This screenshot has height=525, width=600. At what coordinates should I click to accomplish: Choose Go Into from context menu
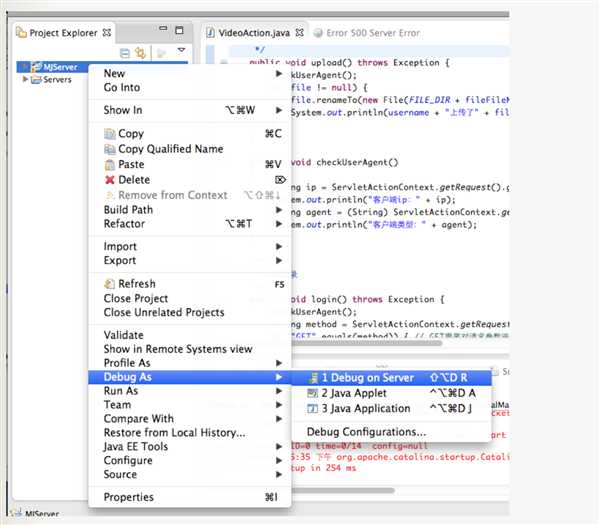pos(189,87)
